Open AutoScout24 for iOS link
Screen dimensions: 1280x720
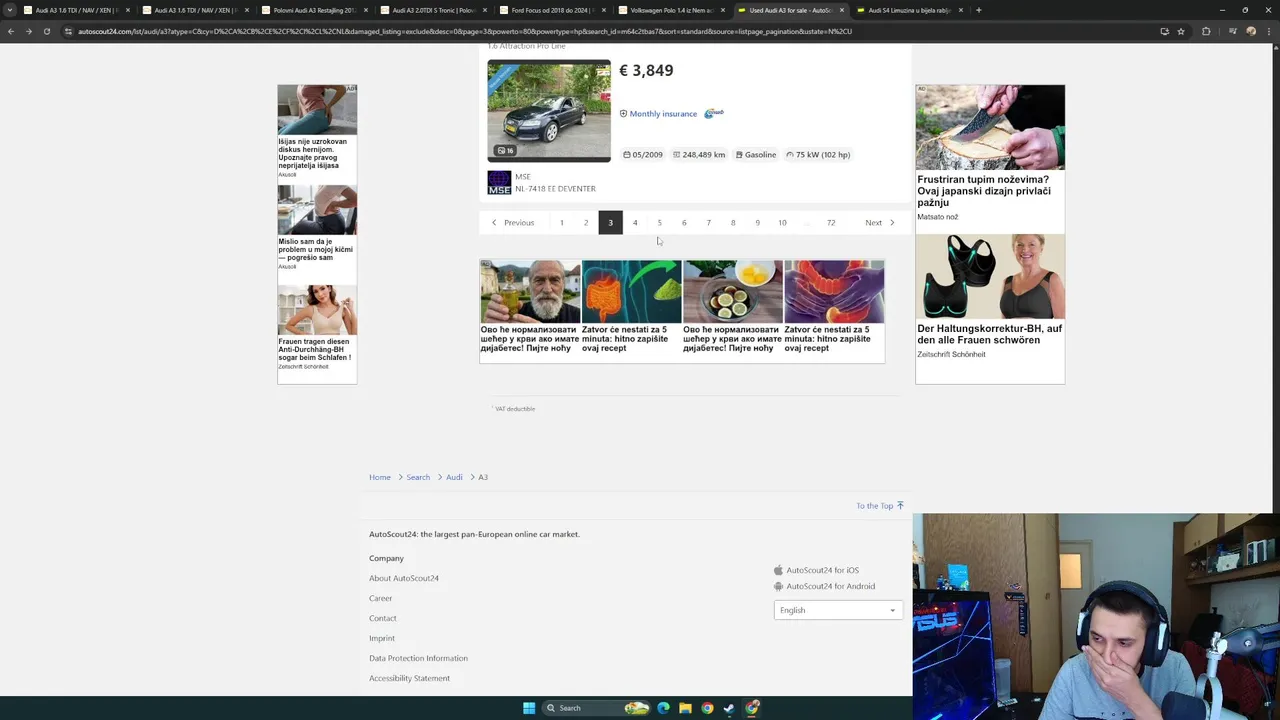point(816,570)
